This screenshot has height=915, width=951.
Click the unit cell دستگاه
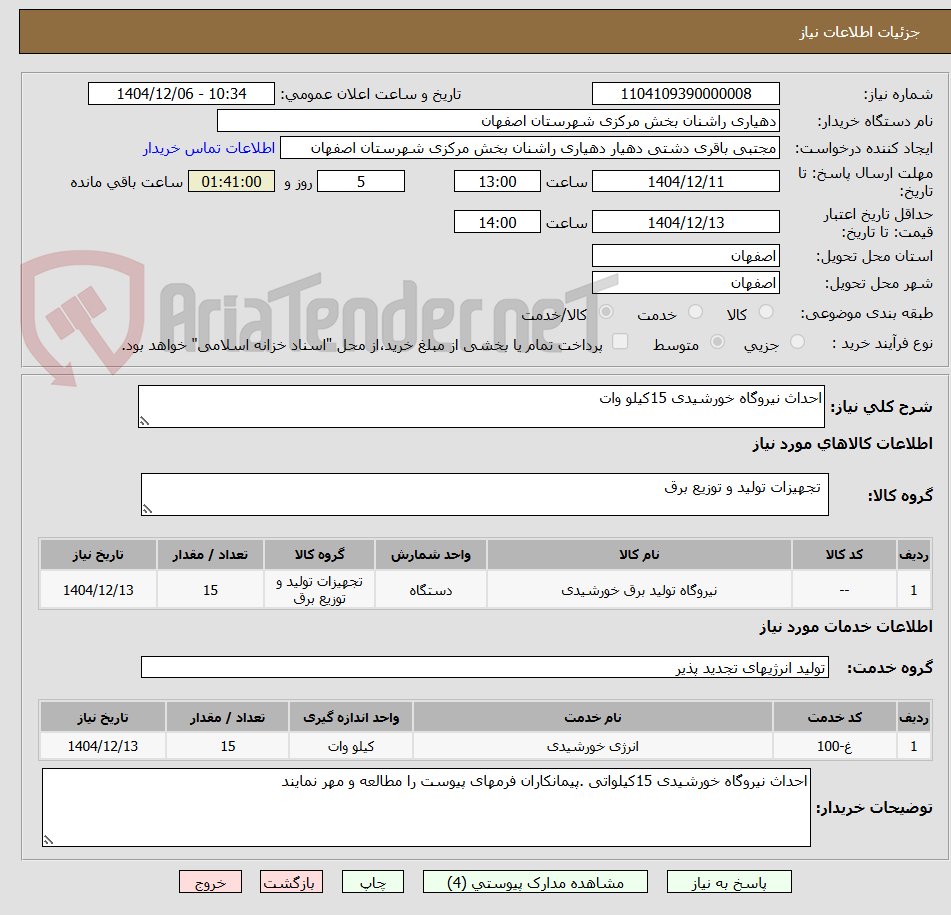tap(431, 589)
